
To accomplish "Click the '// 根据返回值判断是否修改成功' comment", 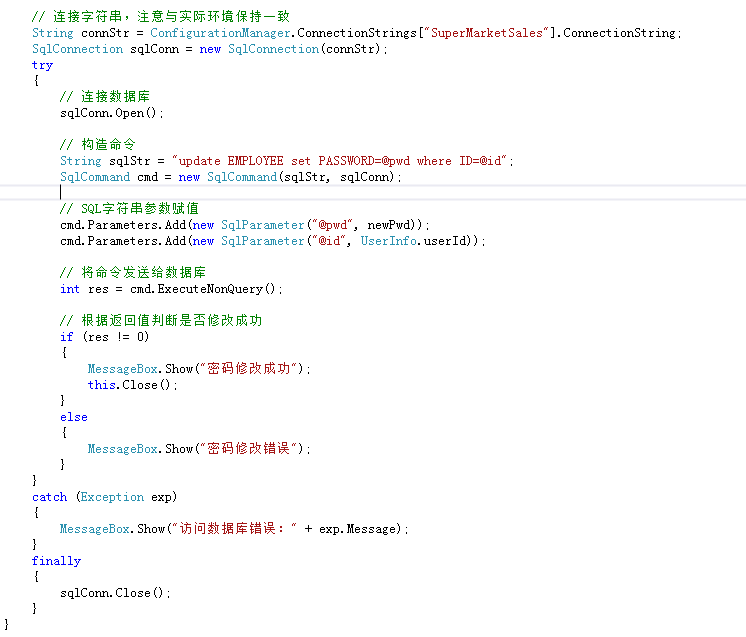I will tap(161, 321).
